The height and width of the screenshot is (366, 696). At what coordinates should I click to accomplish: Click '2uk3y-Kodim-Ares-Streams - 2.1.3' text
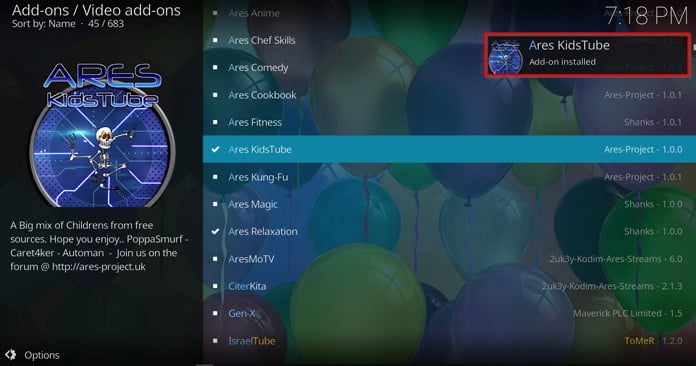click(x=612, y=286)
